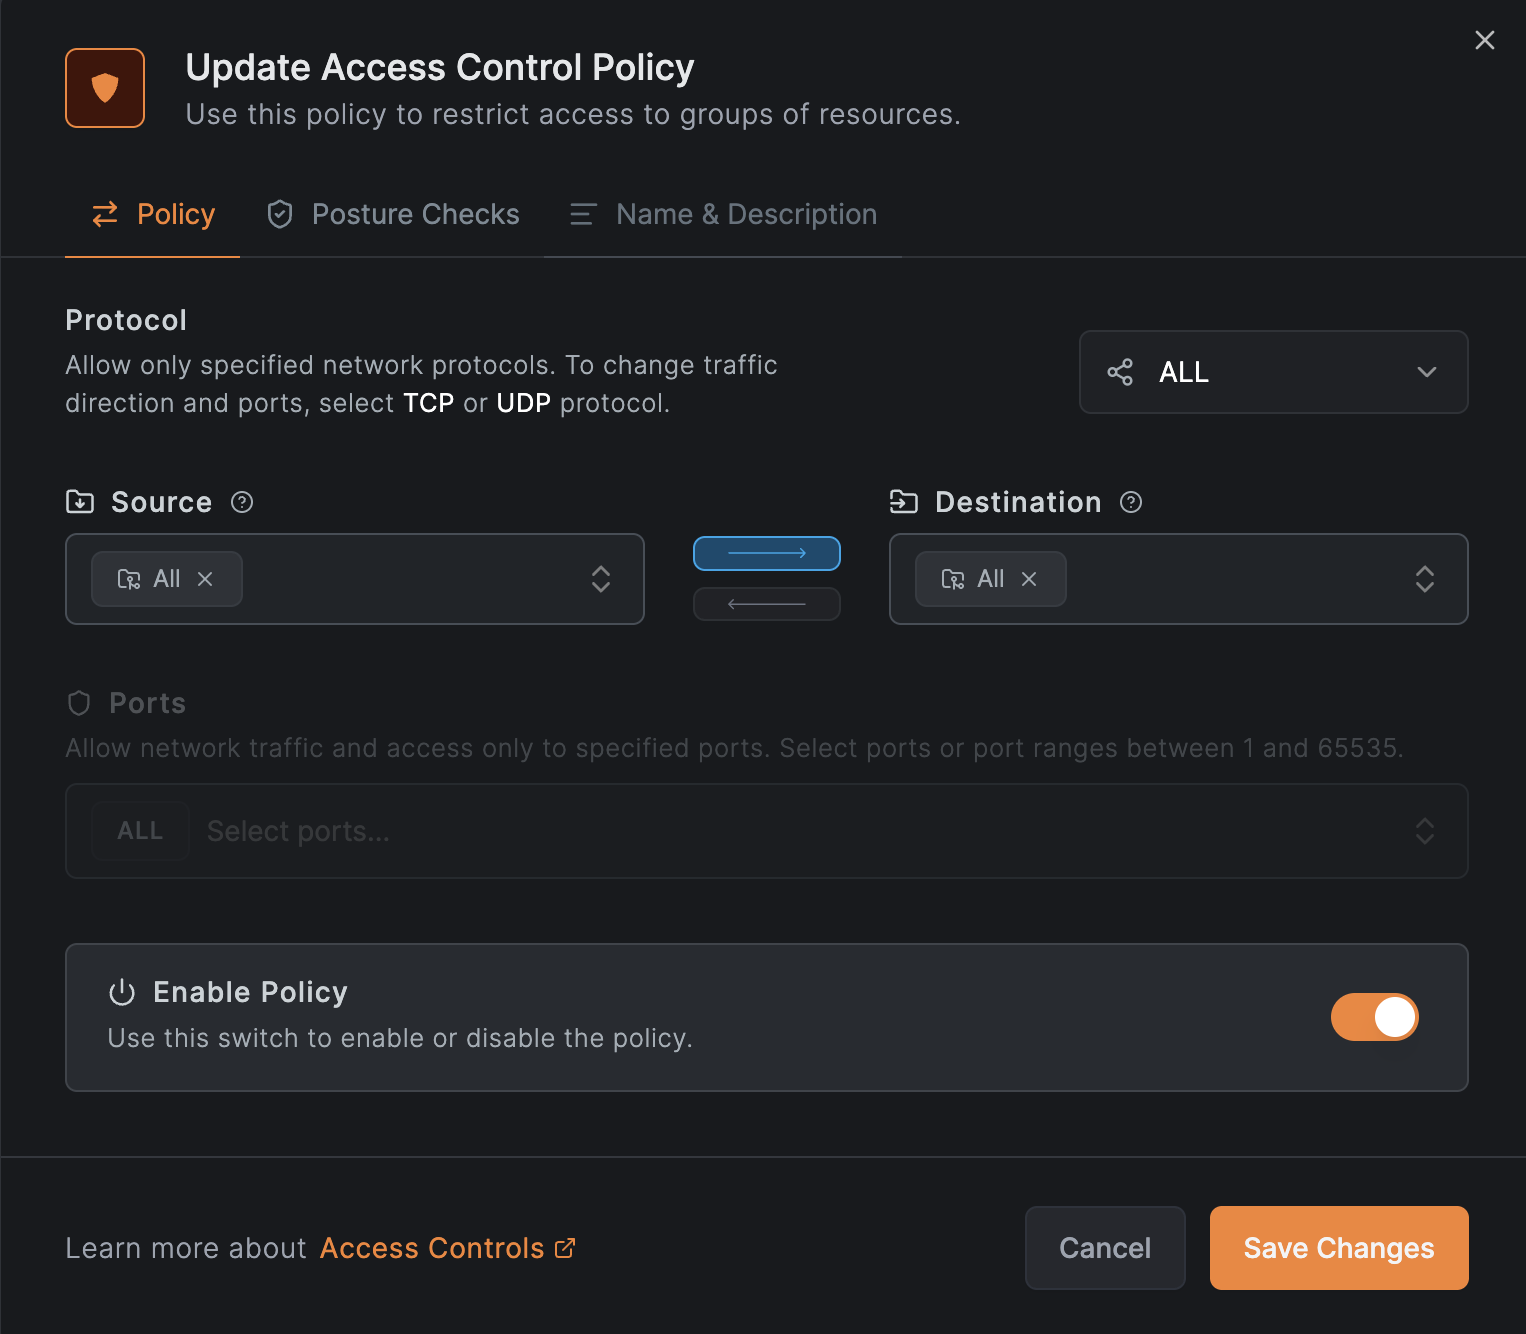Click the group icon in Destination All chip
1526x1334 pixels.
point(953,579)
